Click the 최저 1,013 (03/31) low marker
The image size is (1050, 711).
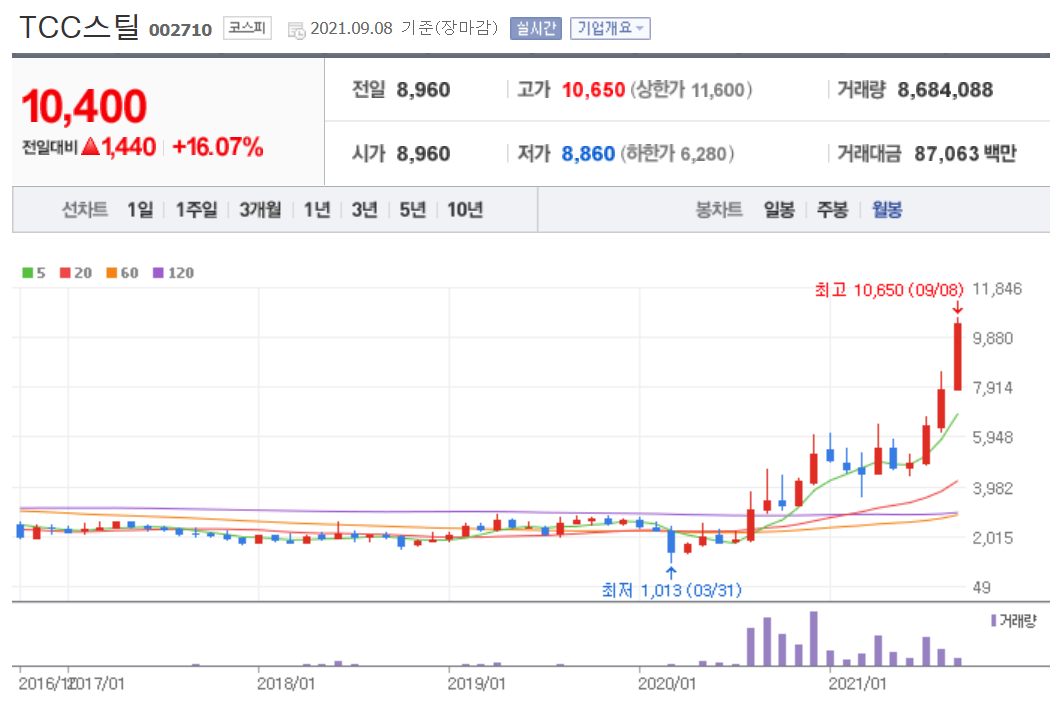pos(672,590)
